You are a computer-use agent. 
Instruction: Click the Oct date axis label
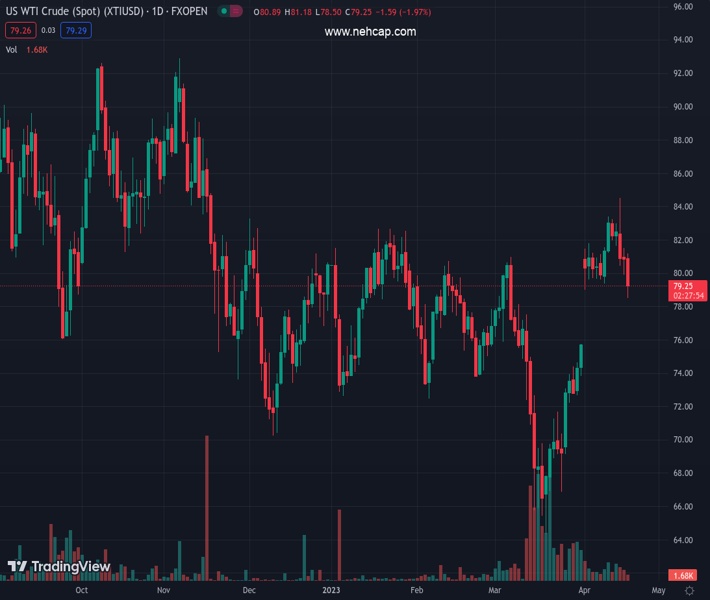click(82, 590)
